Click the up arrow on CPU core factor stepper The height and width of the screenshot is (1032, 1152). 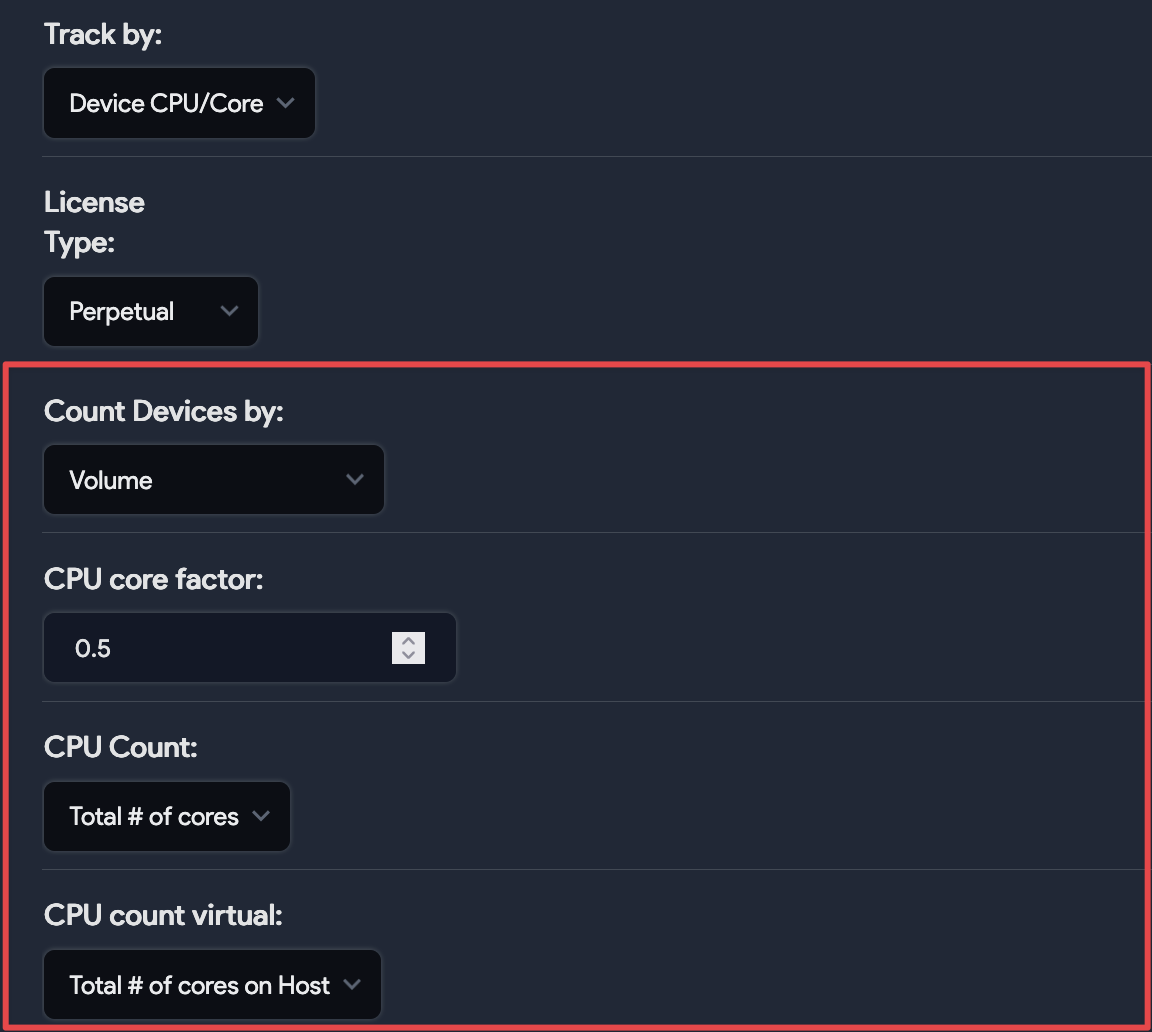pyautogui.click(x=407, y=641)
